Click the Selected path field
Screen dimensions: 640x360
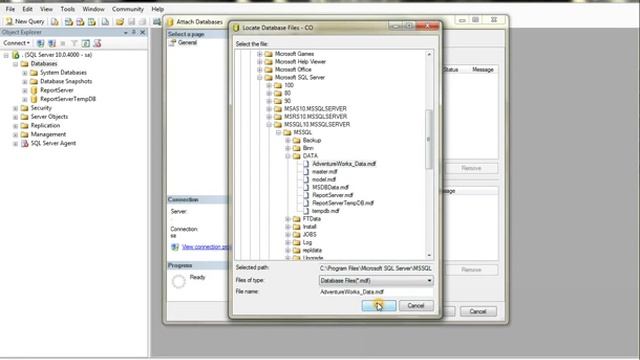376,268
